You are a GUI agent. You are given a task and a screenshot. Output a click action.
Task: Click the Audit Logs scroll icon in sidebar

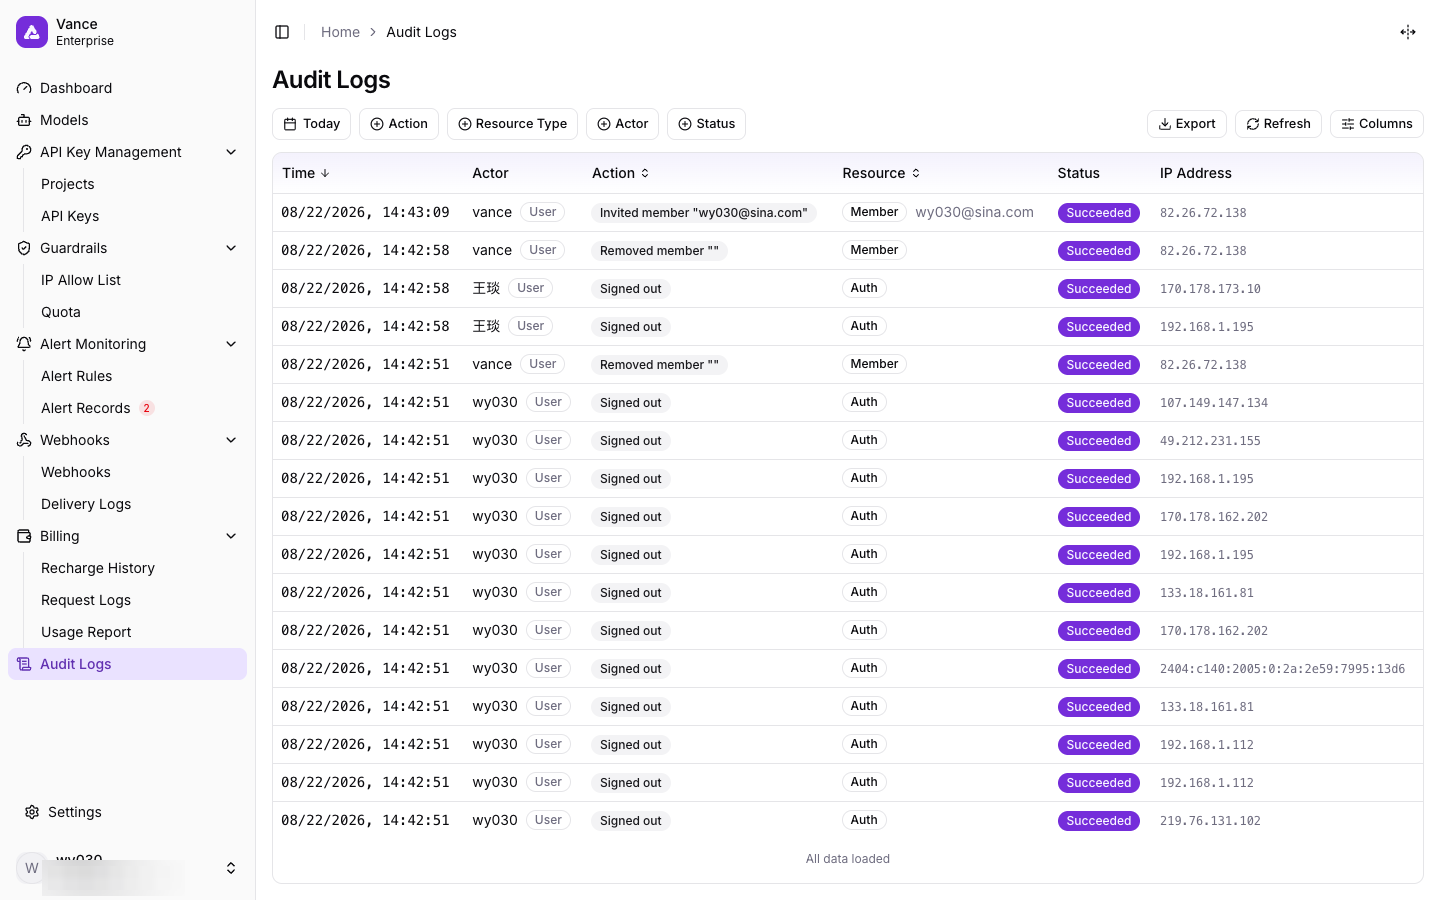pos(24,664)
